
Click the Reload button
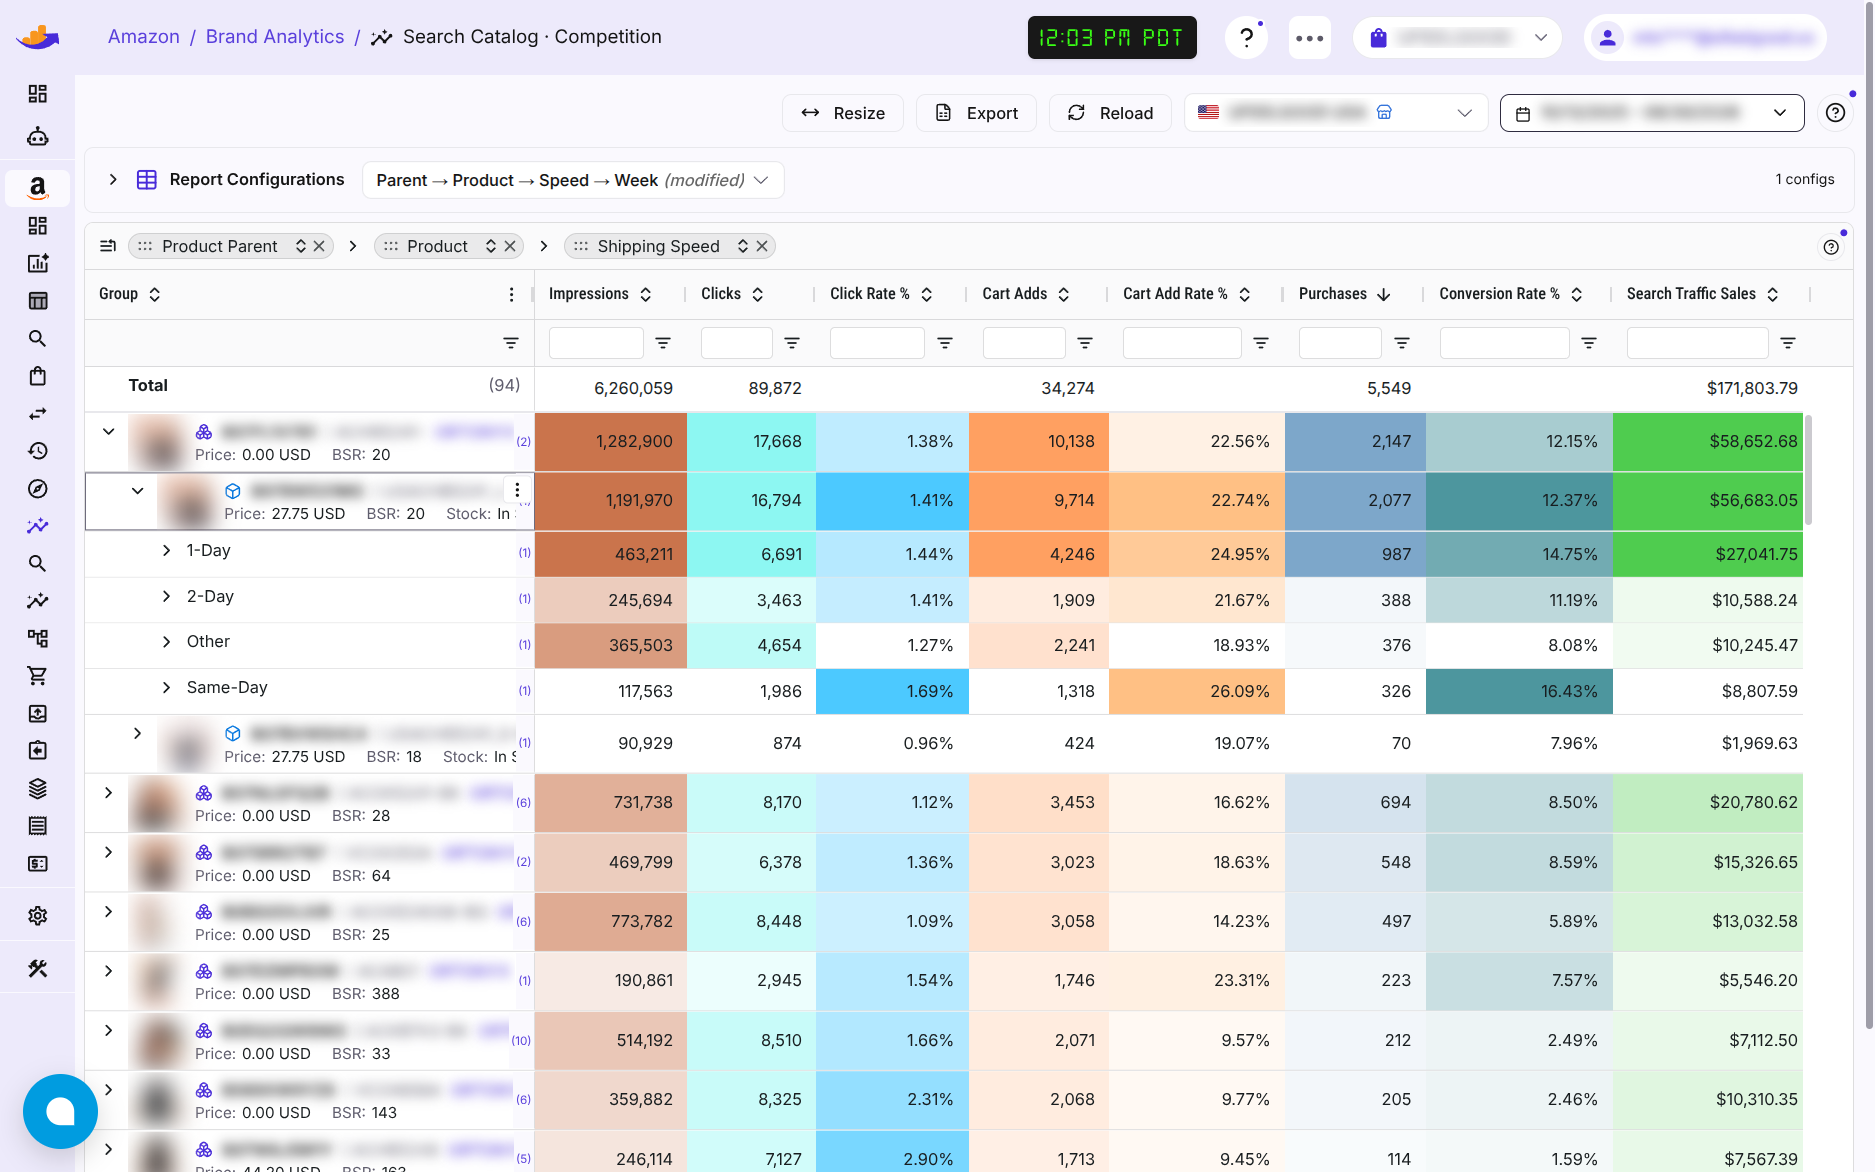coord(1110,113)
